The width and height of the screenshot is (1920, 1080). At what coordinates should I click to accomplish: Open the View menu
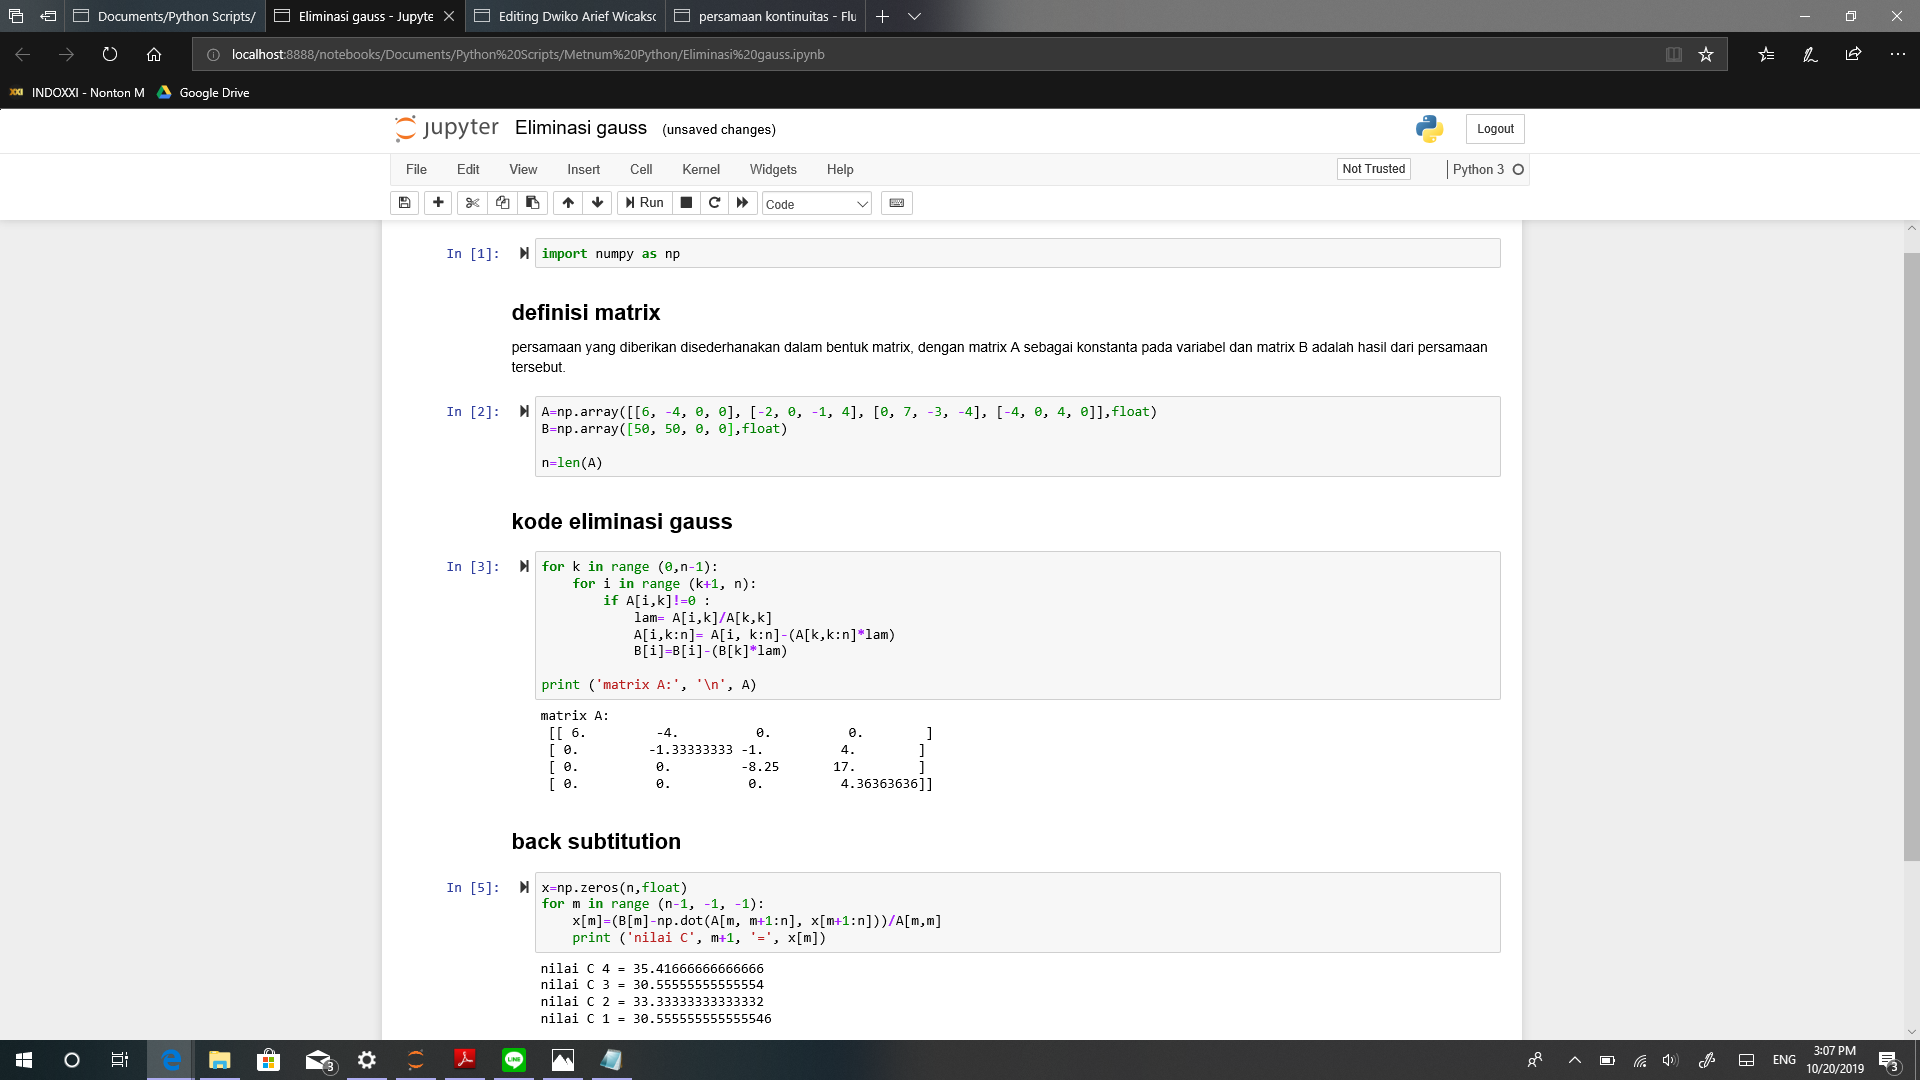click(x=523, y=169)
